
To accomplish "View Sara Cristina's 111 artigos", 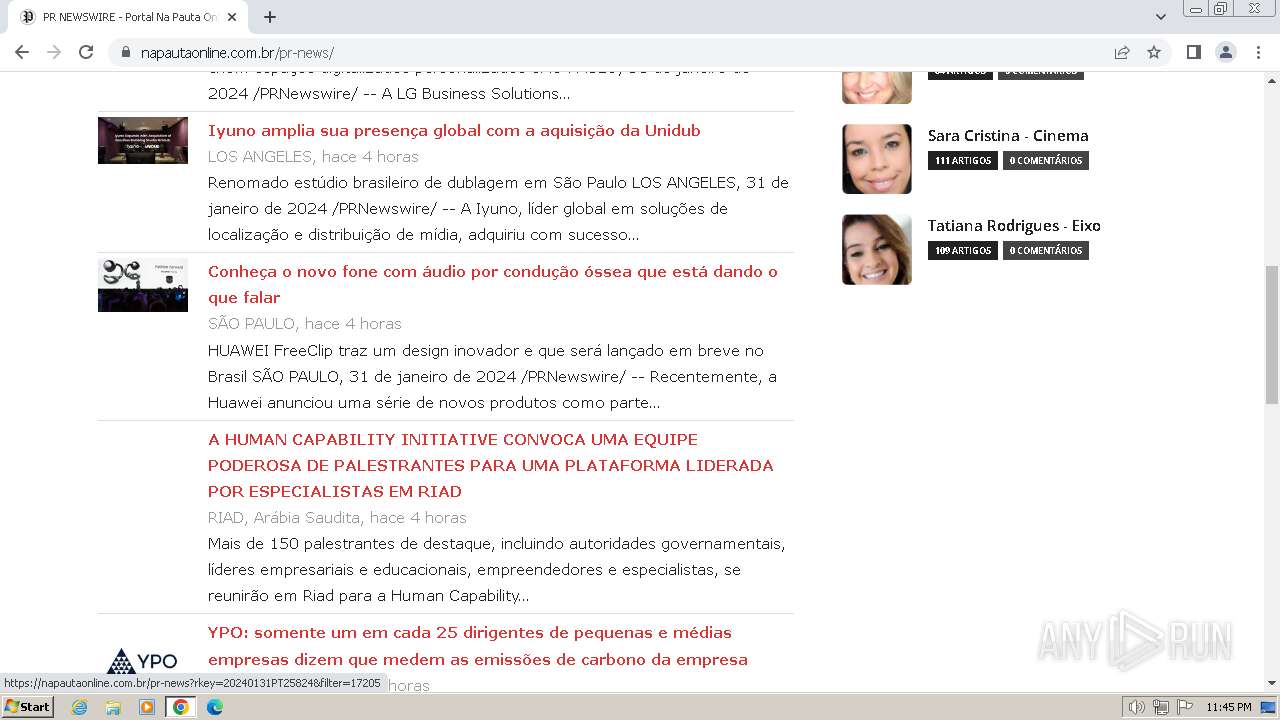I will (963, 160).
